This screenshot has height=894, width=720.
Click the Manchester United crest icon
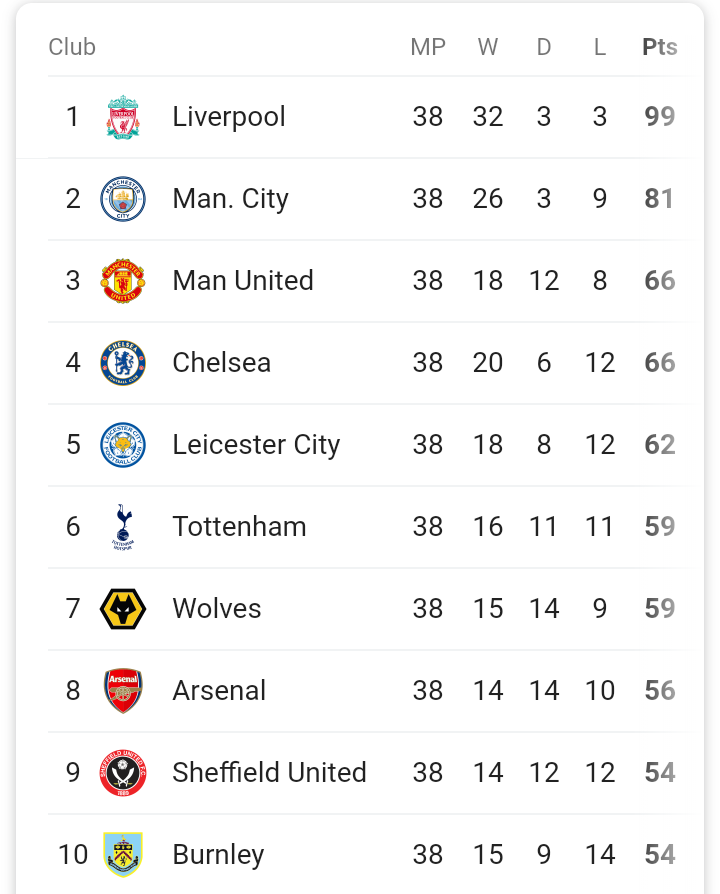coord(123,281)
